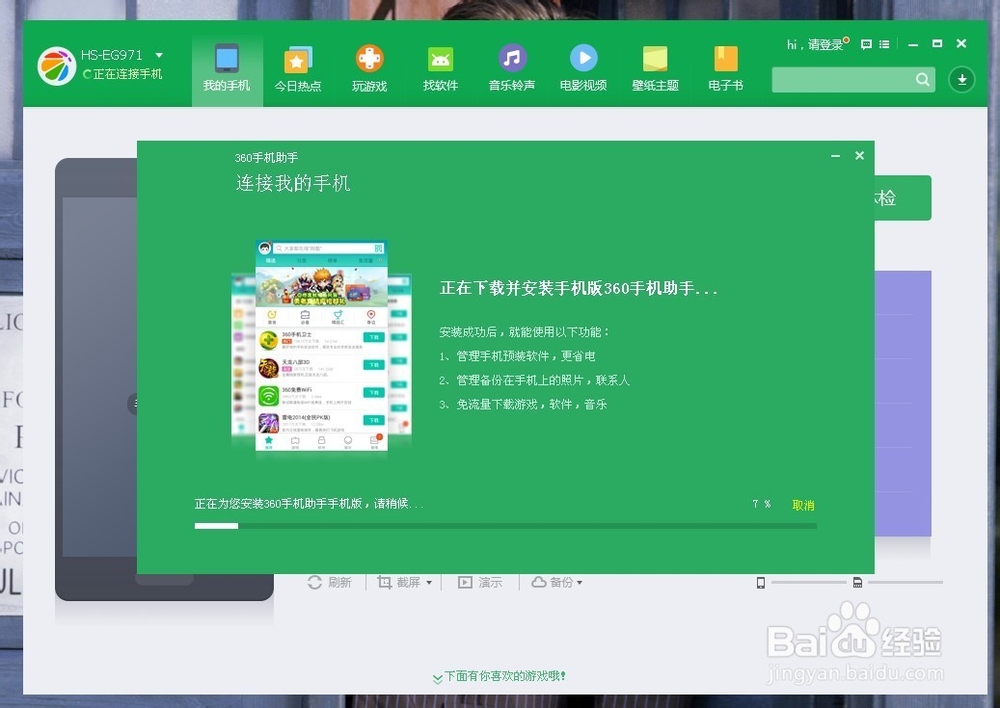Viewport: 1000px width, 708px height.
Task: Click the 360手机助手 dialog title
Action: [266, 158]
